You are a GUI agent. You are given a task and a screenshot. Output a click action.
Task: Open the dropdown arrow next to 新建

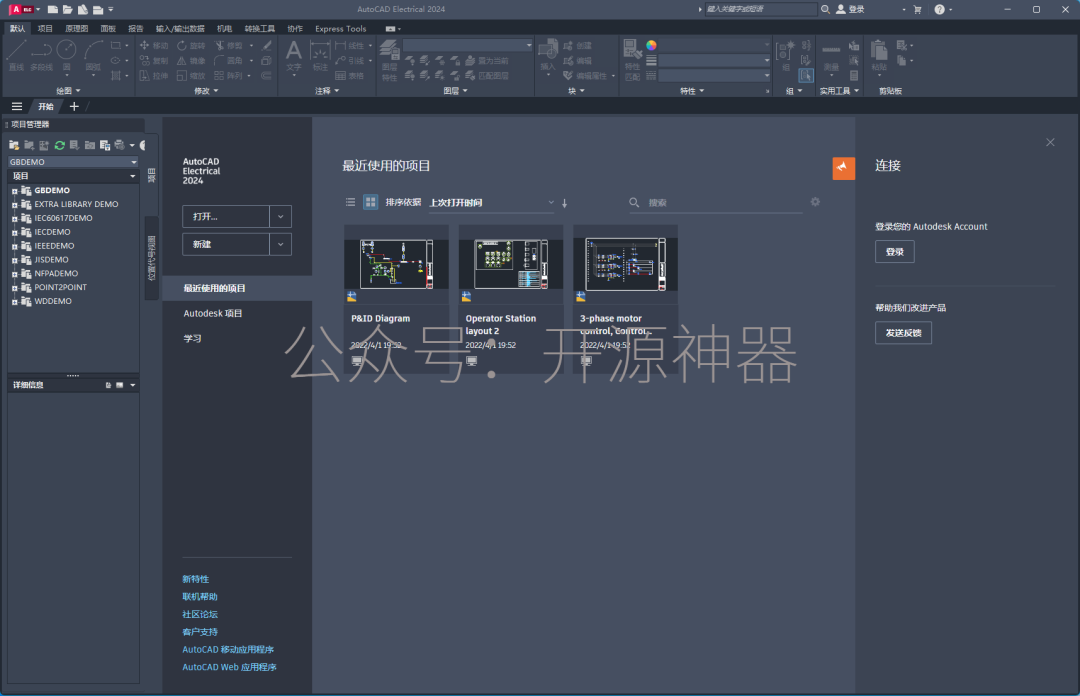280,244
